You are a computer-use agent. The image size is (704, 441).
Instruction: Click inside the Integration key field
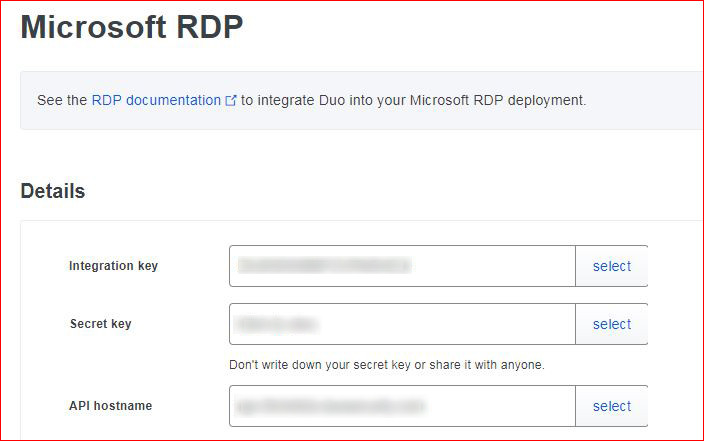402,266
